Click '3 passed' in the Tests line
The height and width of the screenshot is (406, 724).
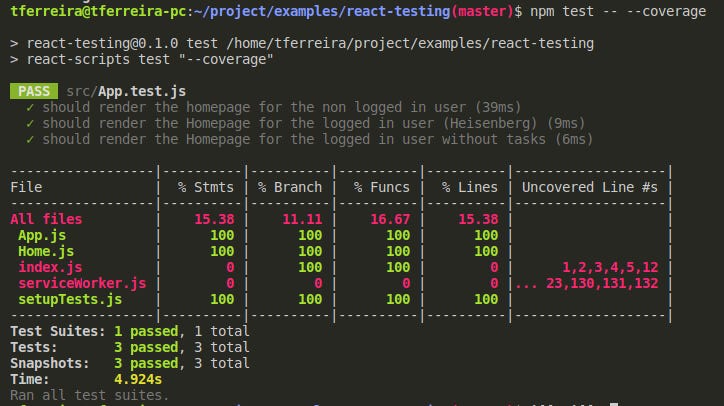pyautogui.click(x=146, y=347)
